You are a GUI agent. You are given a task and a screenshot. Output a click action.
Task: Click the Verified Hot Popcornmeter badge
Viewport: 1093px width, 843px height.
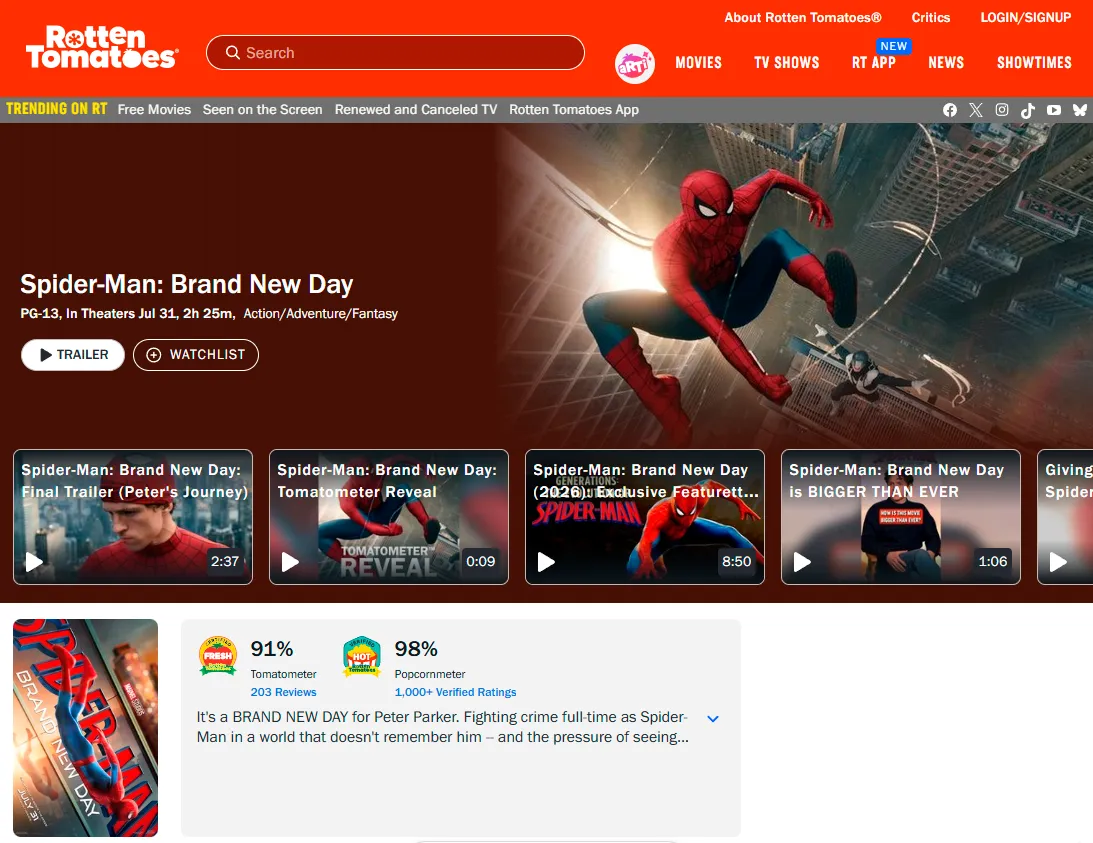pyautogui.click(x=362, y=656)
